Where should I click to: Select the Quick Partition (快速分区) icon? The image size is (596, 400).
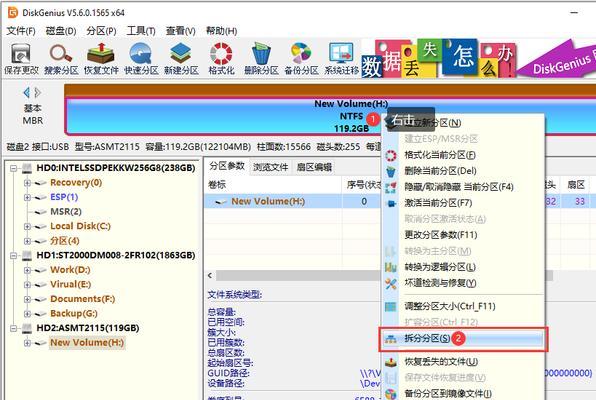click(141, 59)
